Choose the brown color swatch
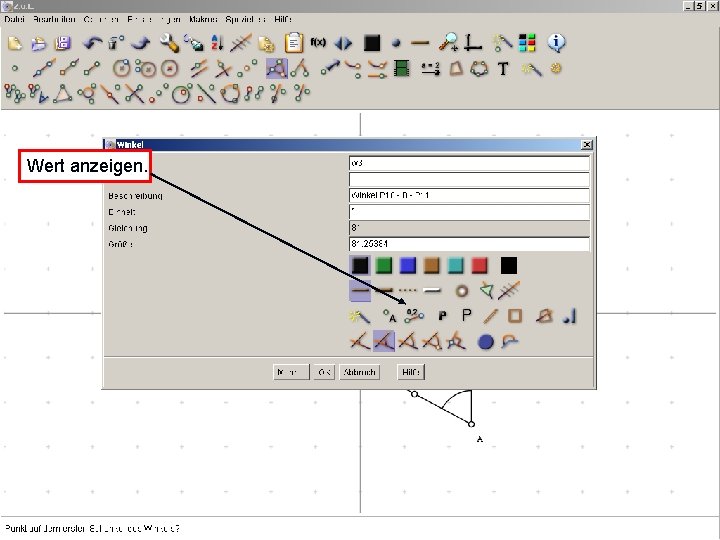The image size is (720, 540). pos(432,265)
